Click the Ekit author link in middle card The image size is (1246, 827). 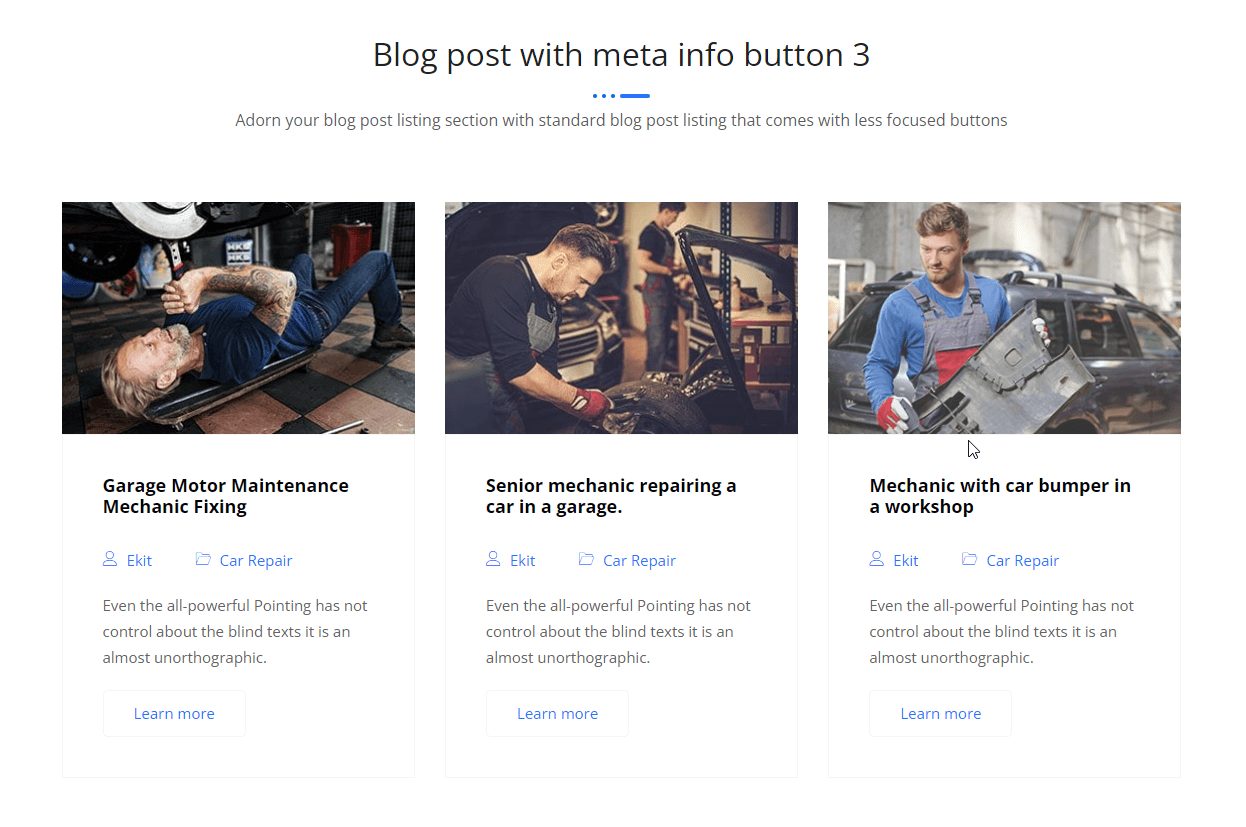523,561
